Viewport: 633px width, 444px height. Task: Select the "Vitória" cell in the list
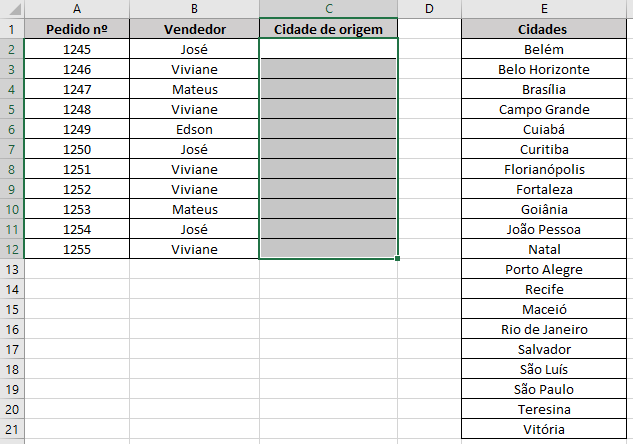click(x=544, y=429)
